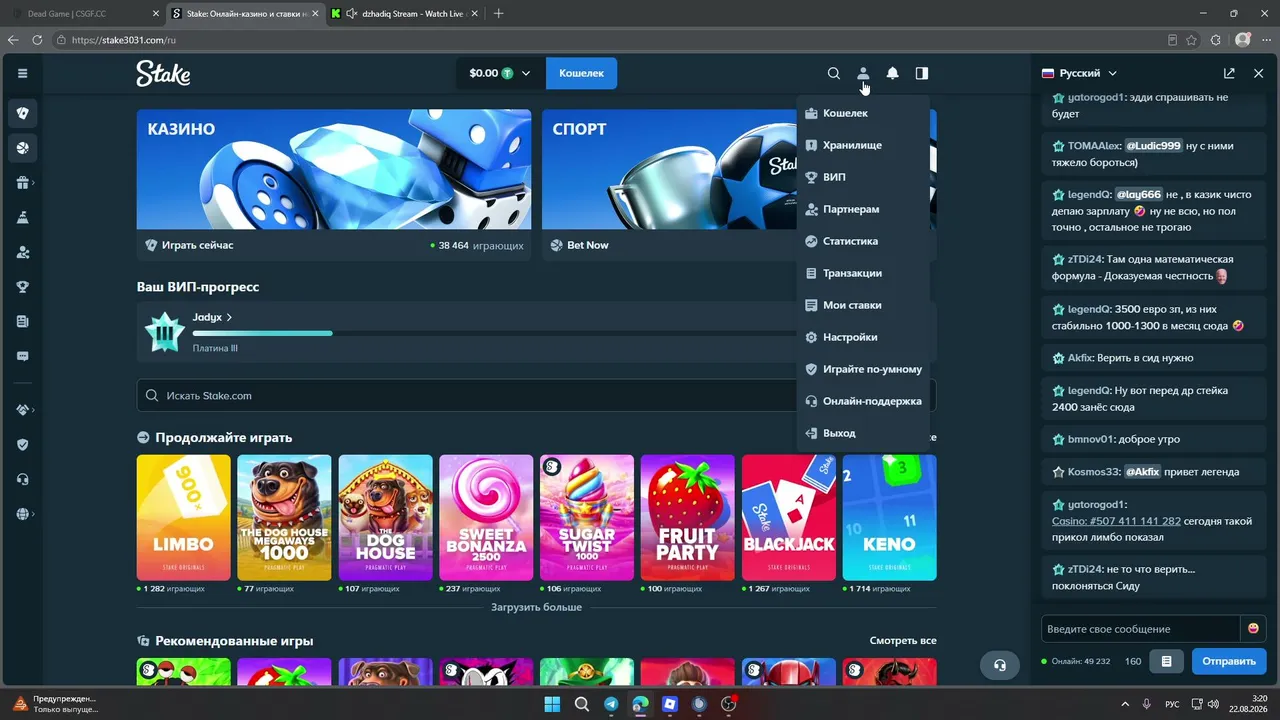Click the blue Кошелек button in the header
Viewport: 1280px width, 720px height.
(581, 73)
